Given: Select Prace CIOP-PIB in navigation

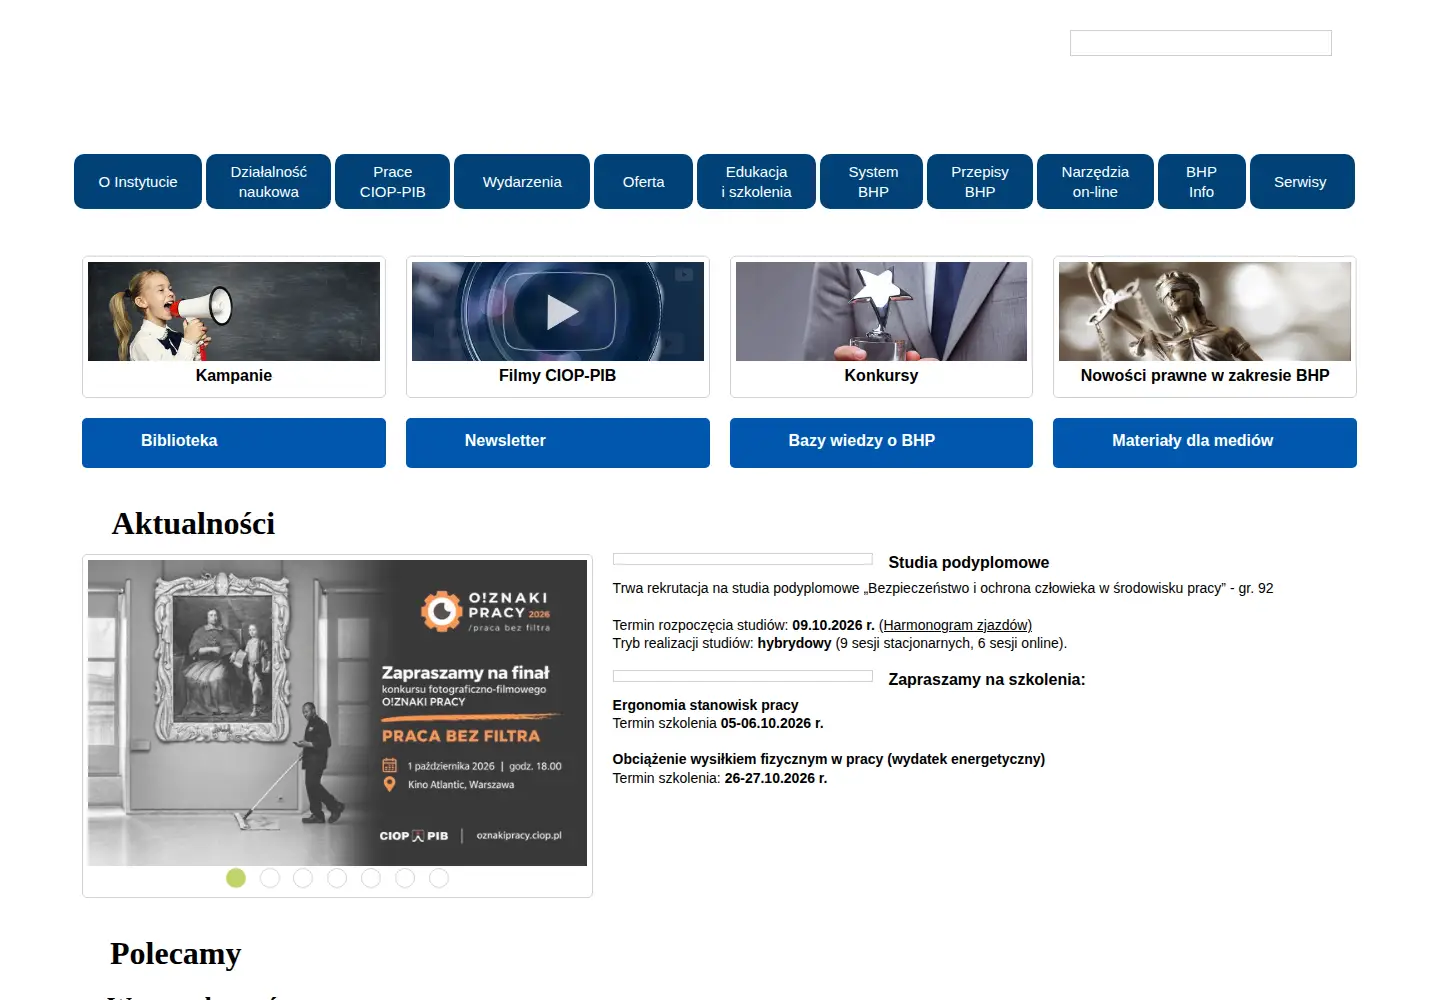Looking at the screenshot, I should (x=392, y=182).
